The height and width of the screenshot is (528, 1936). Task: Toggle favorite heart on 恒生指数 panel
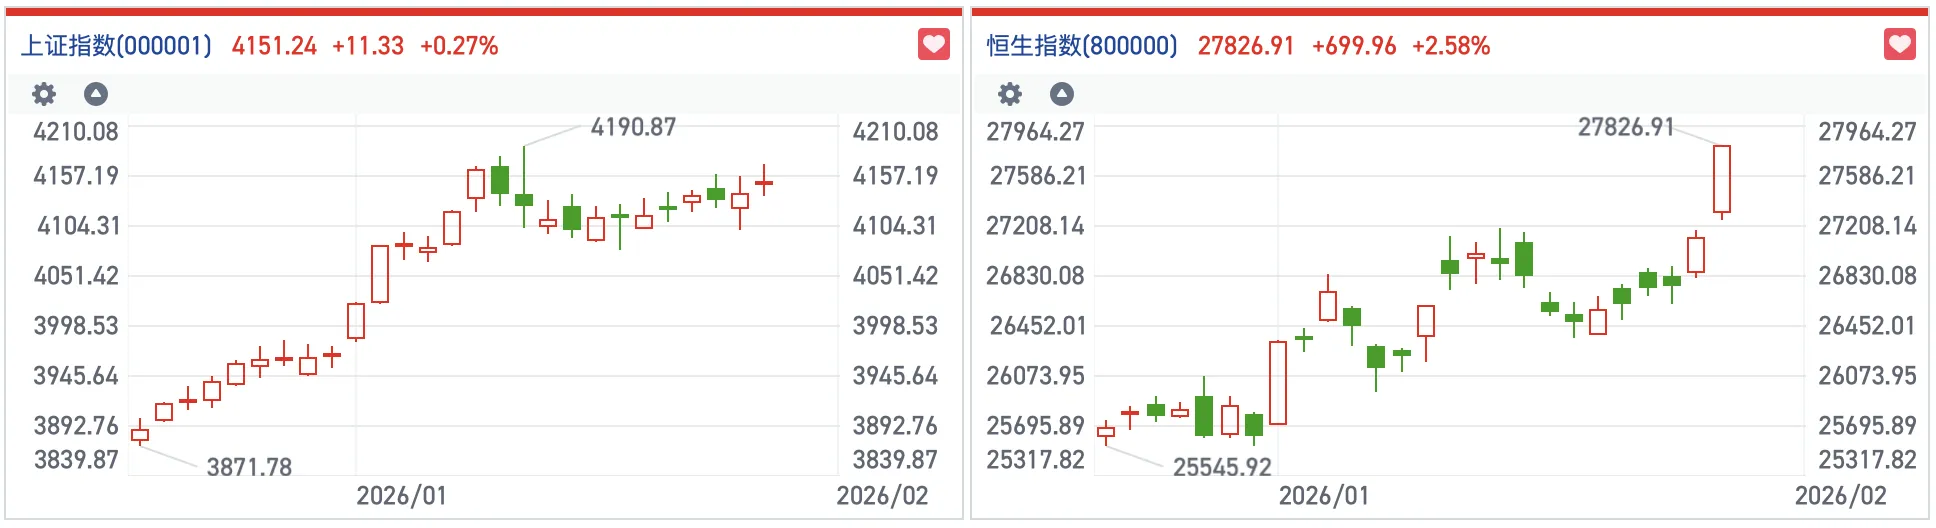click(1899, 45)
